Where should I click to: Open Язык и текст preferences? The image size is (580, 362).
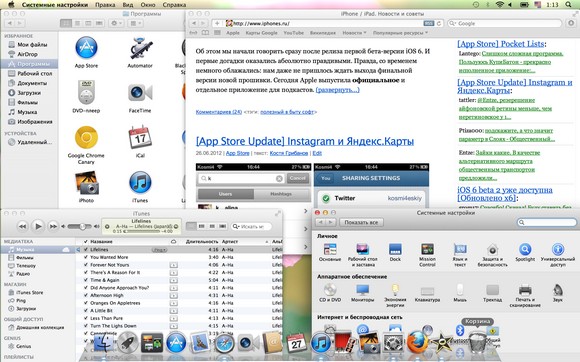[x=460, y=249]
